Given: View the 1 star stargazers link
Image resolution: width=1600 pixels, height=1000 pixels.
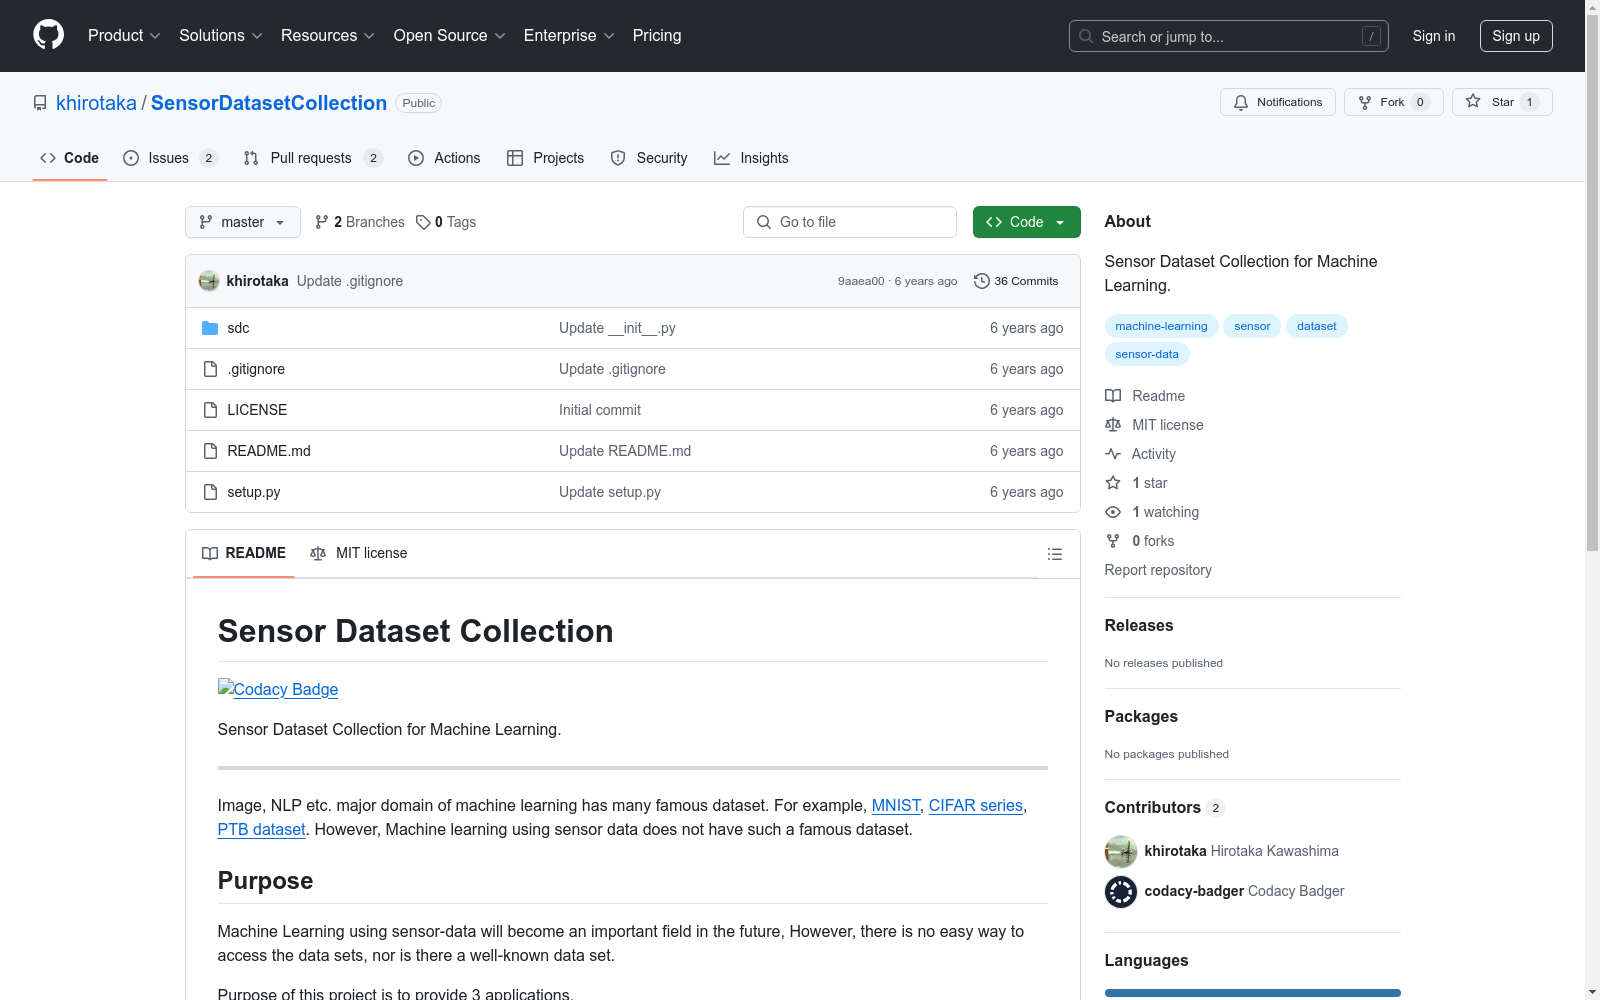Looking at the screenshot, I should [x=1136, y=483].
